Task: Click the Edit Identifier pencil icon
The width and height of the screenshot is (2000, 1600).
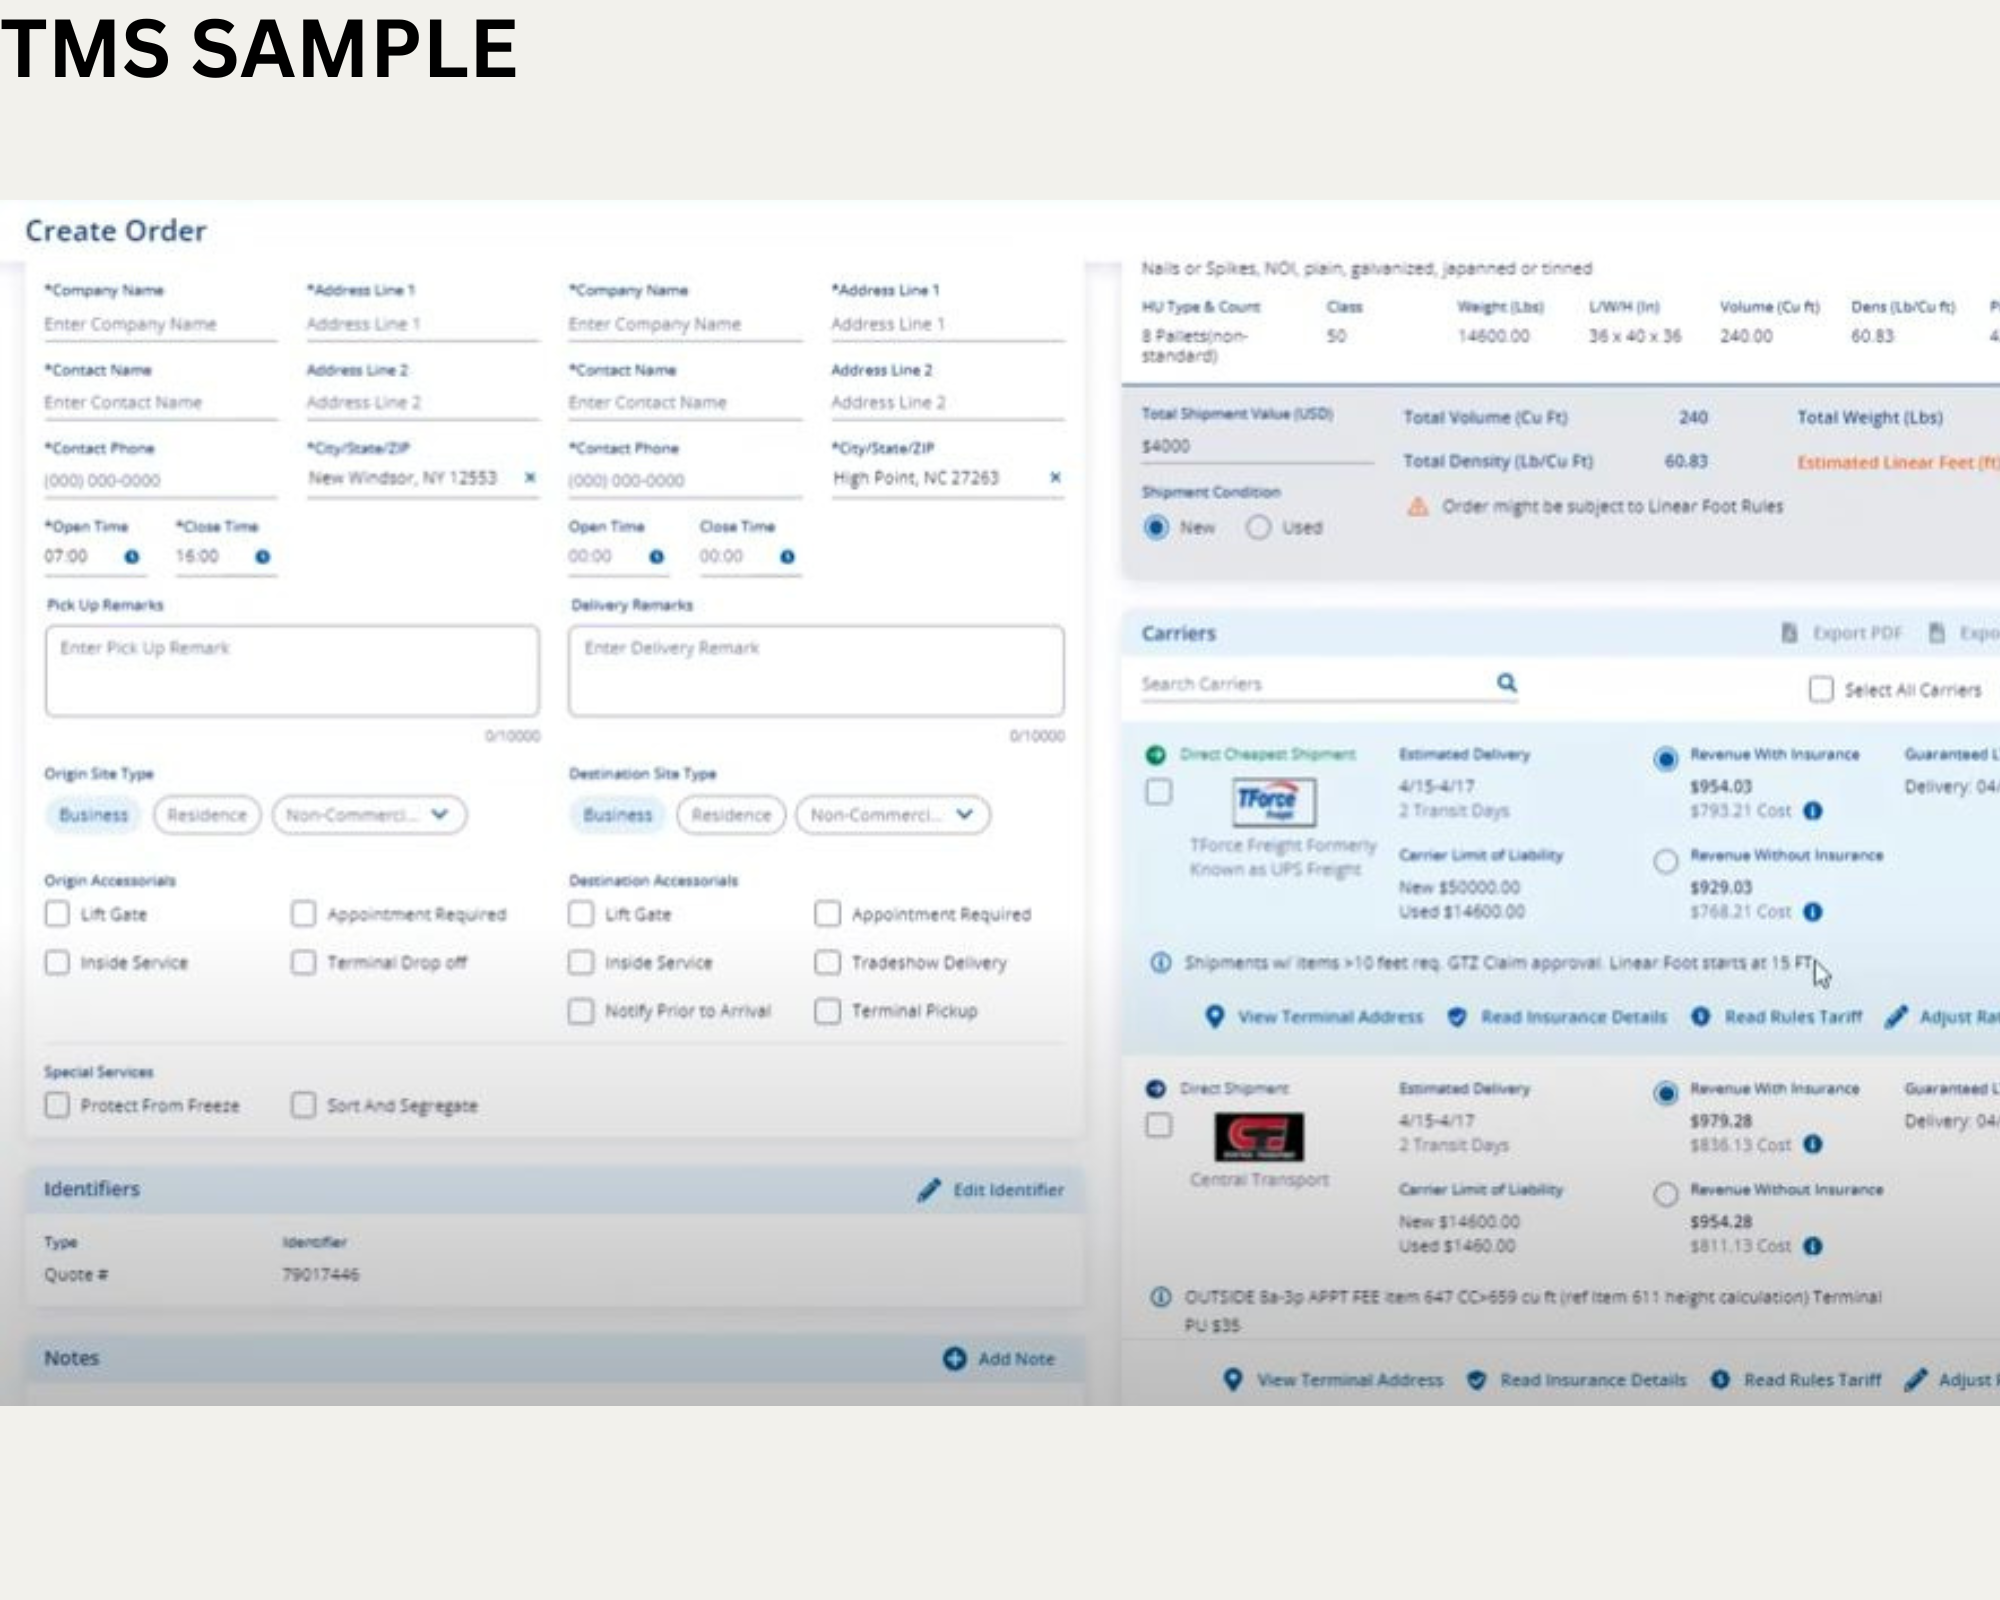Action: (929, 1189)
